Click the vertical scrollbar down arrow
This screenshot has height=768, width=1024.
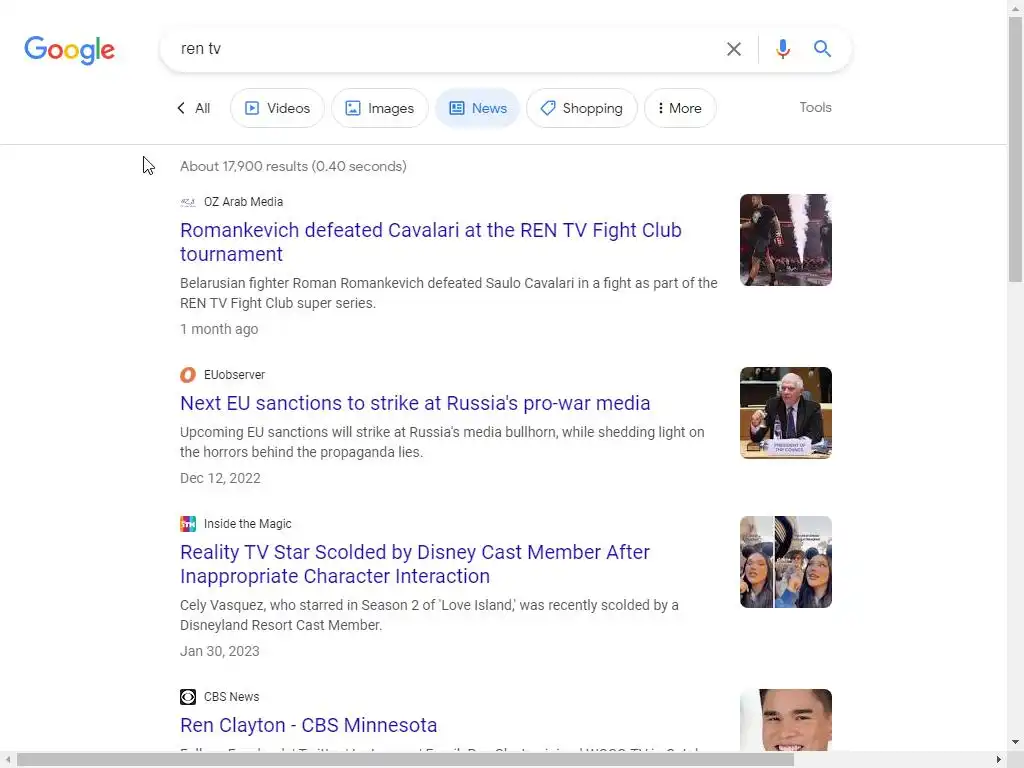1015,742
